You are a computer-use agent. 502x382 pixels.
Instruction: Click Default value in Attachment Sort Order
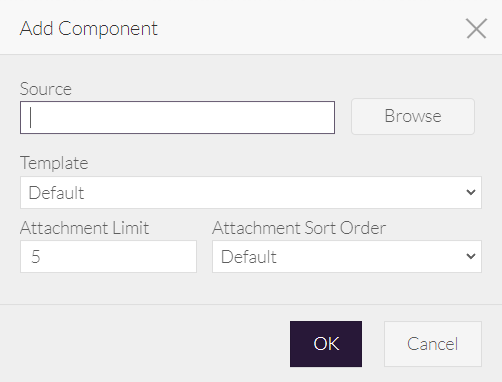(249, 257)
